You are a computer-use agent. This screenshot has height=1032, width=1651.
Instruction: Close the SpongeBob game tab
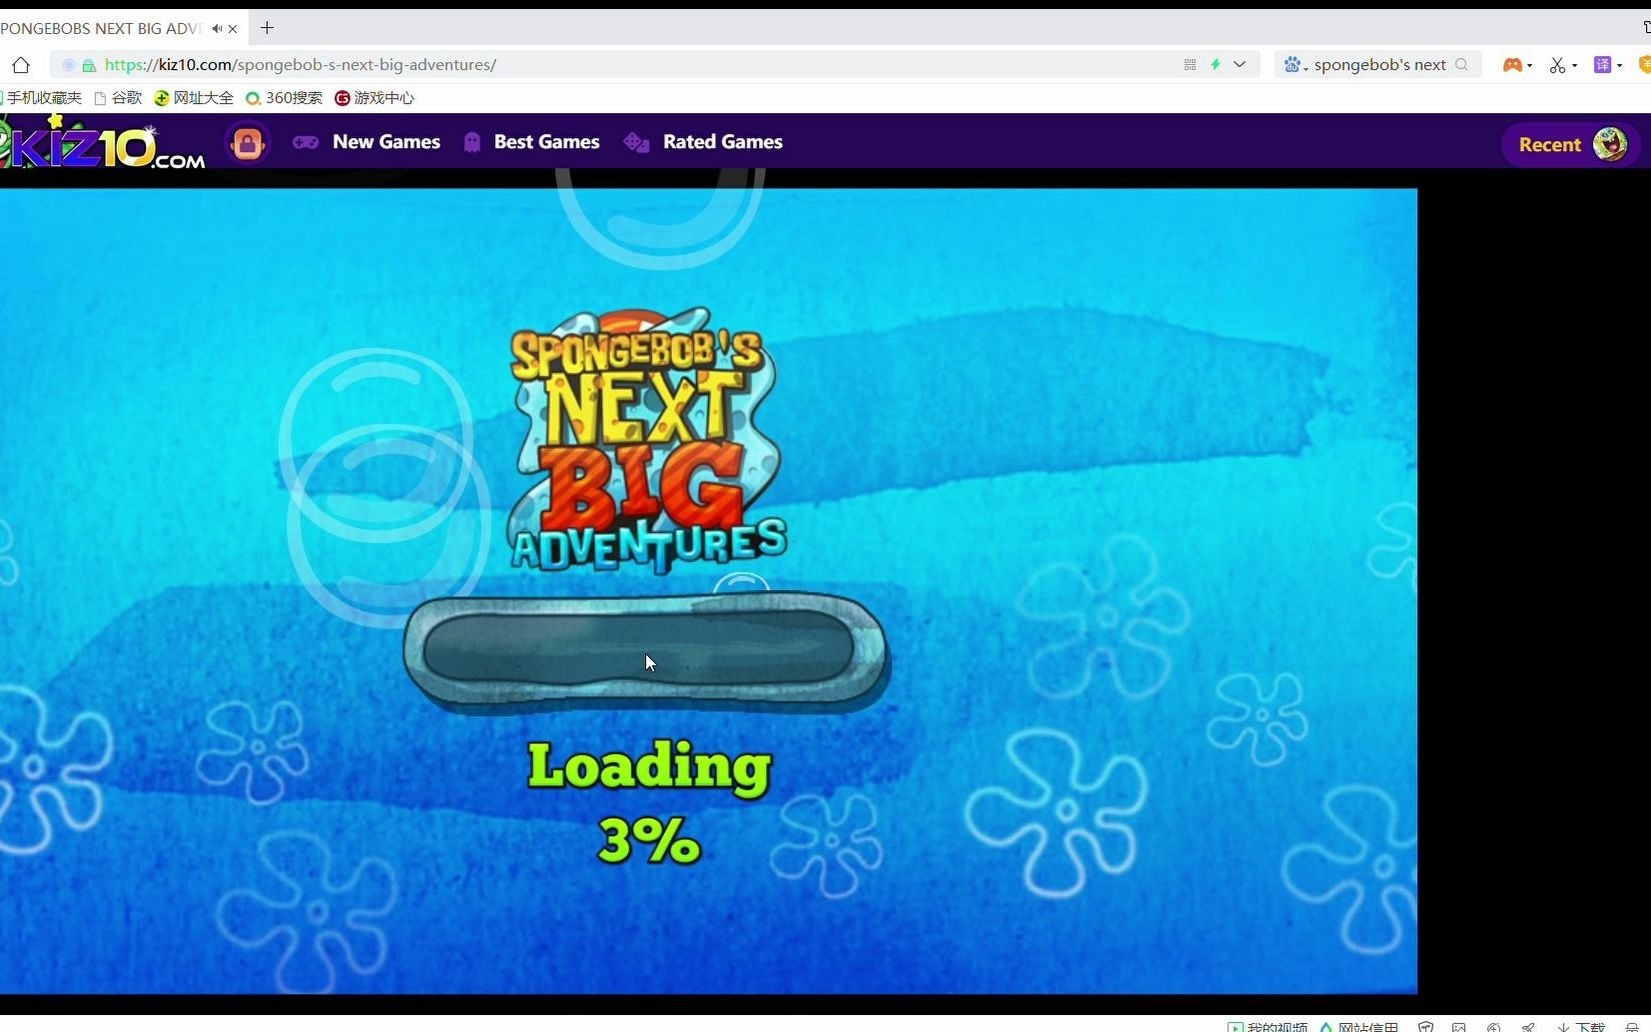point(233,28)
